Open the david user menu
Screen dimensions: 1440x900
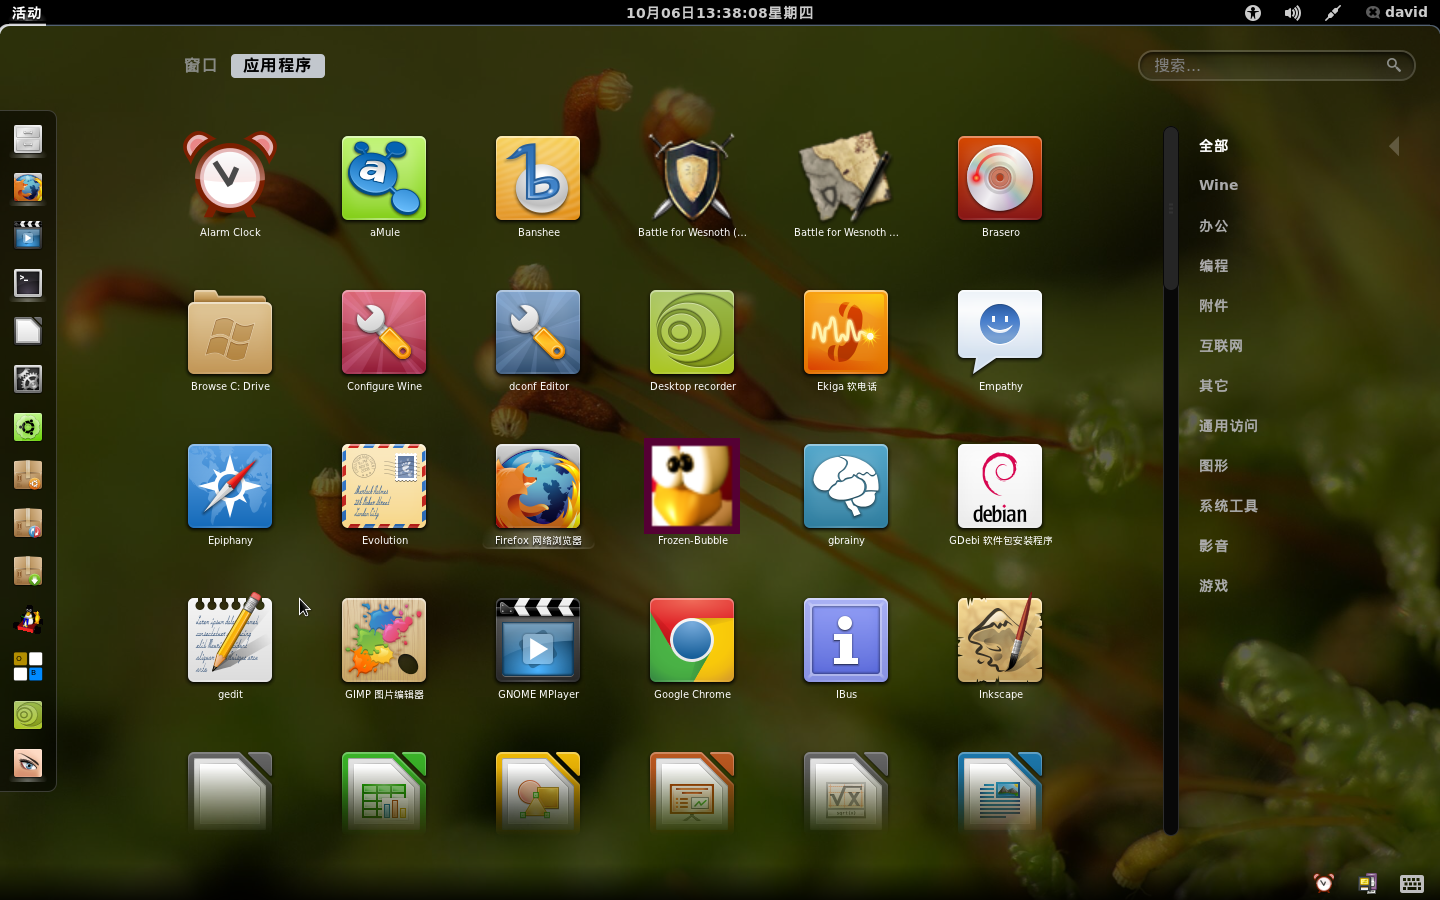(1396, 12)
